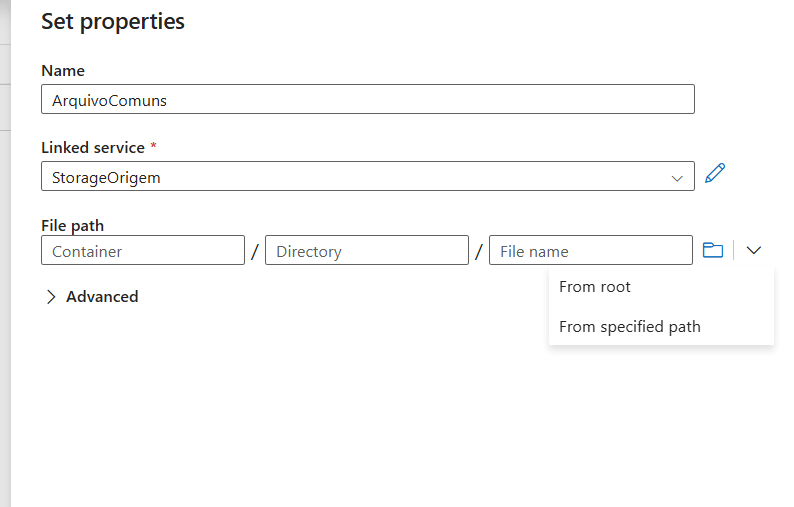
Task: Click the folder icon to browse file path
Action: [x=712, y=250]
